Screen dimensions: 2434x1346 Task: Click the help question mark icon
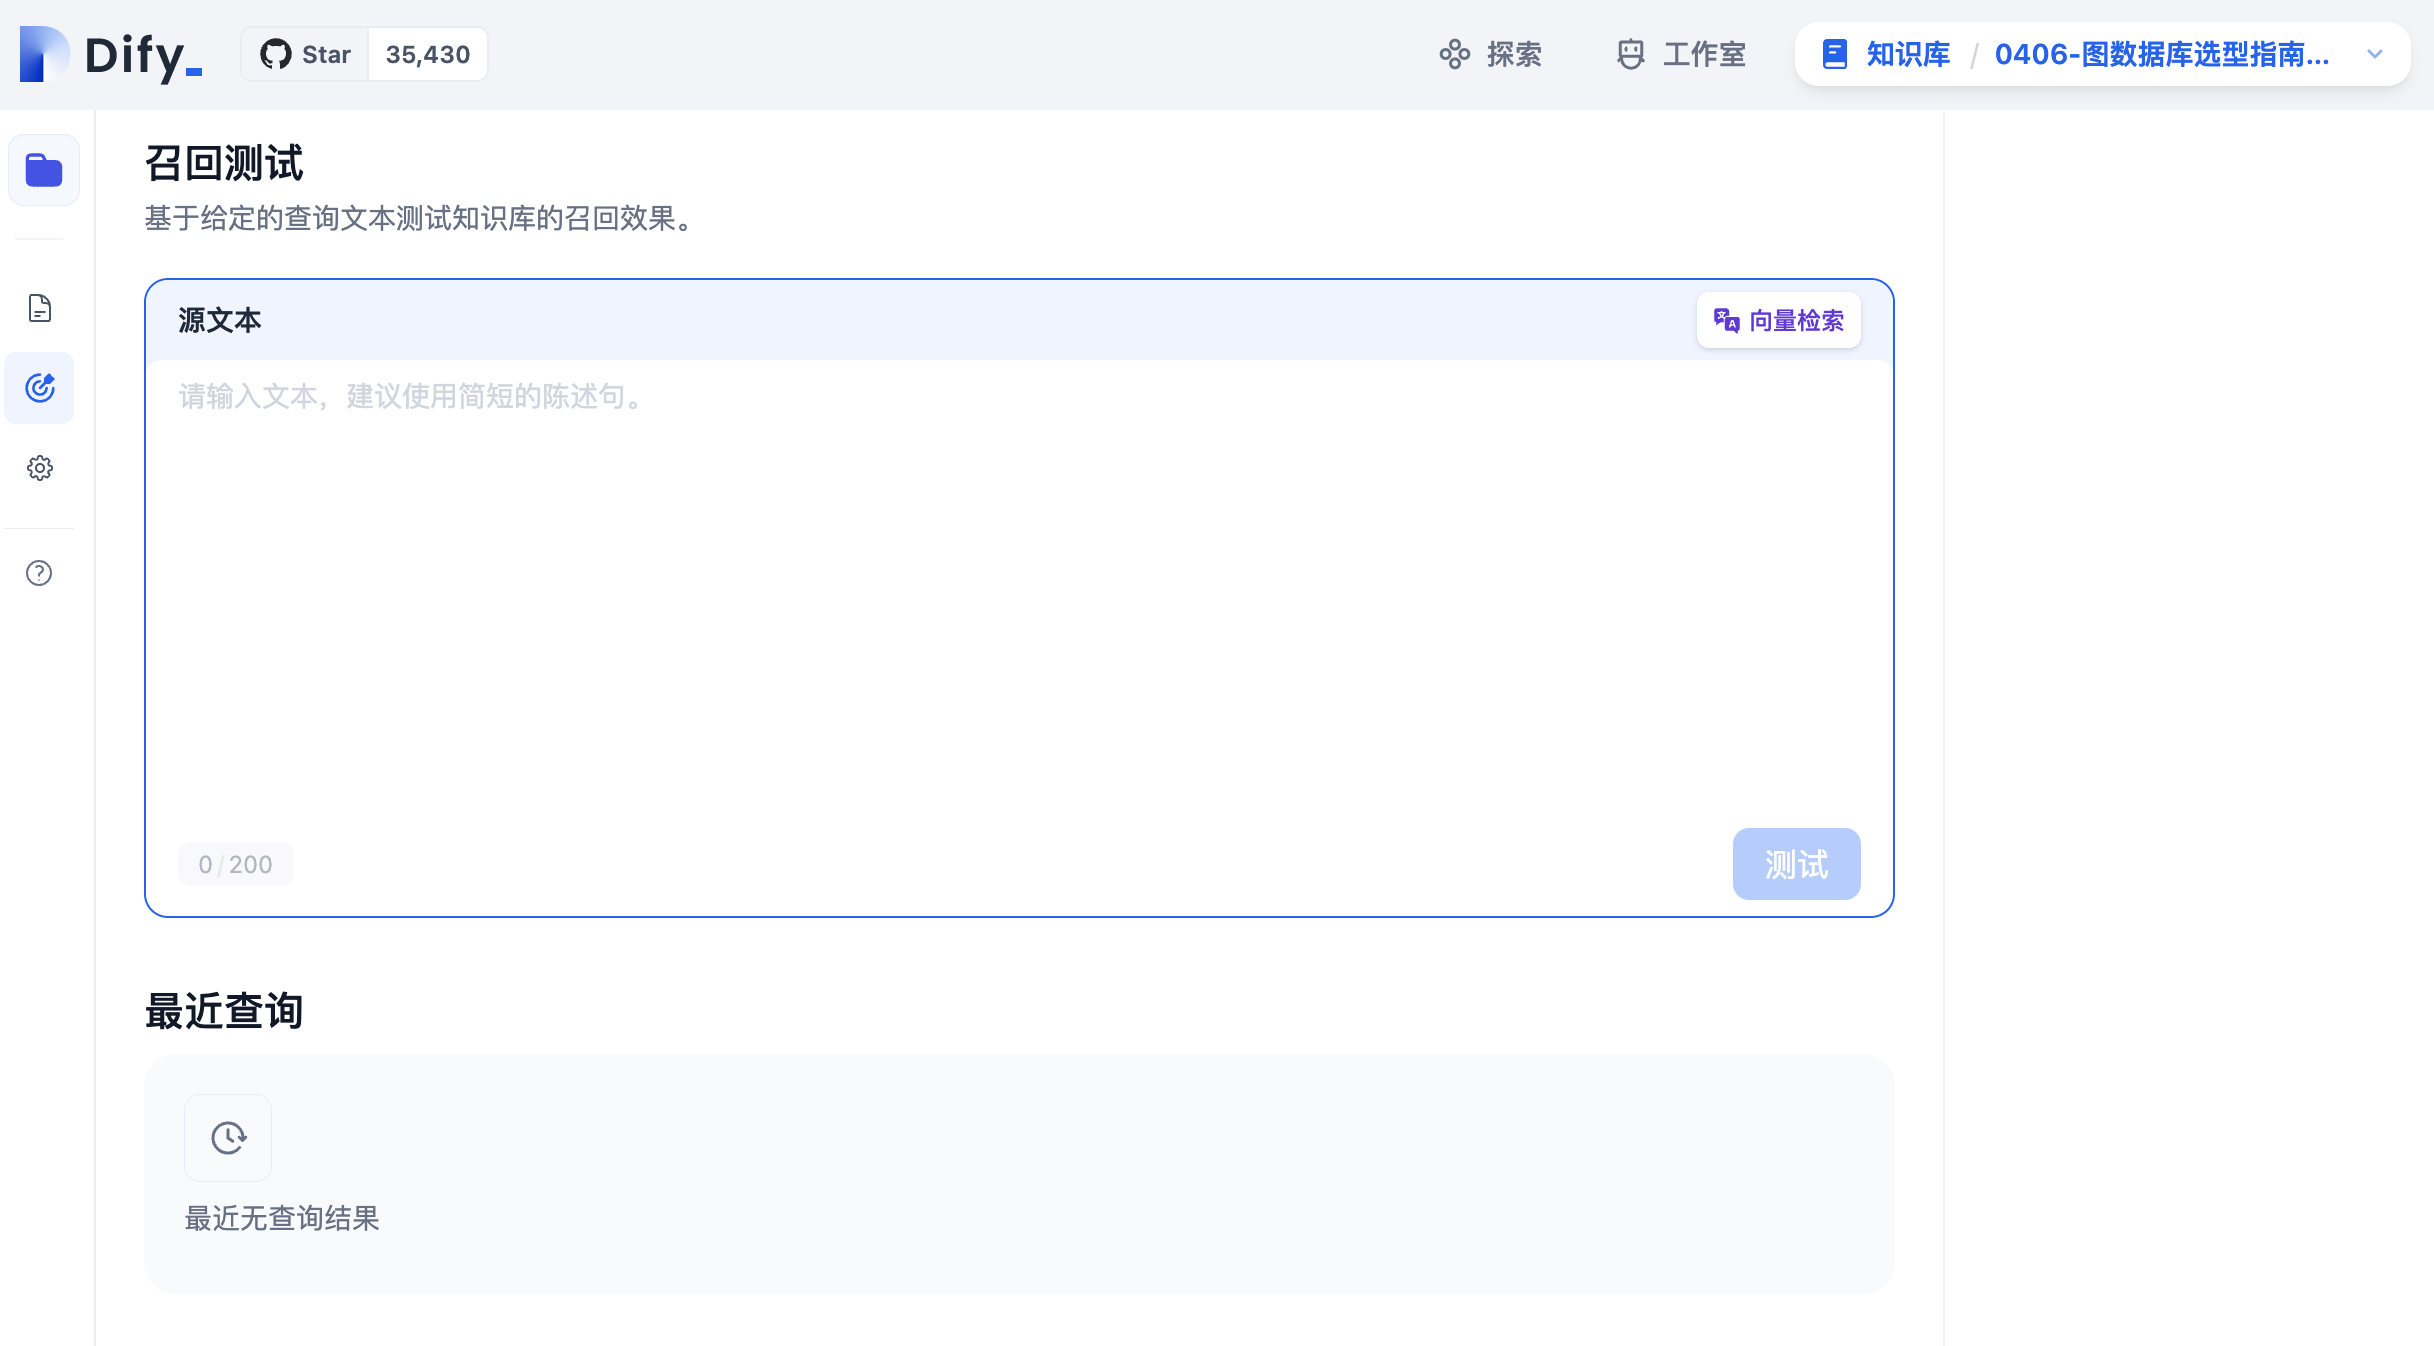point(39,573)
